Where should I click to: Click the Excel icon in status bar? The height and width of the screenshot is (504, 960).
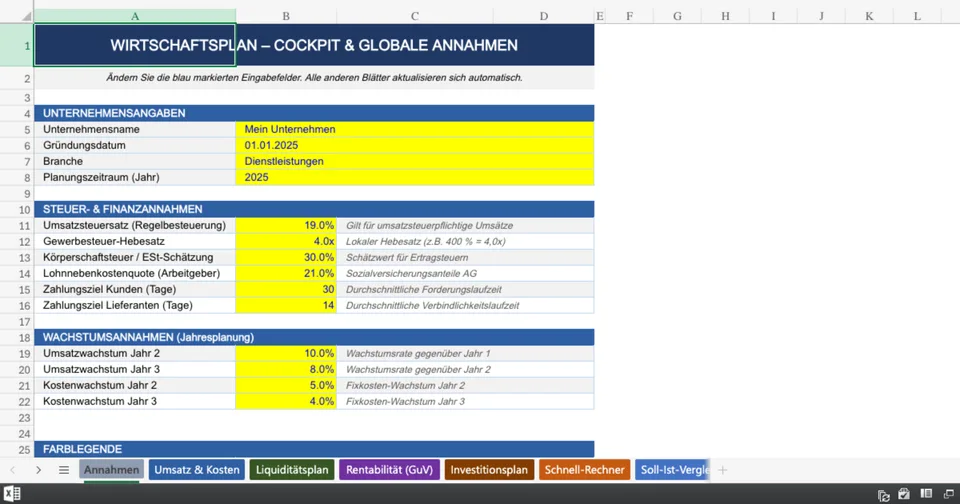tap(11, 494)
